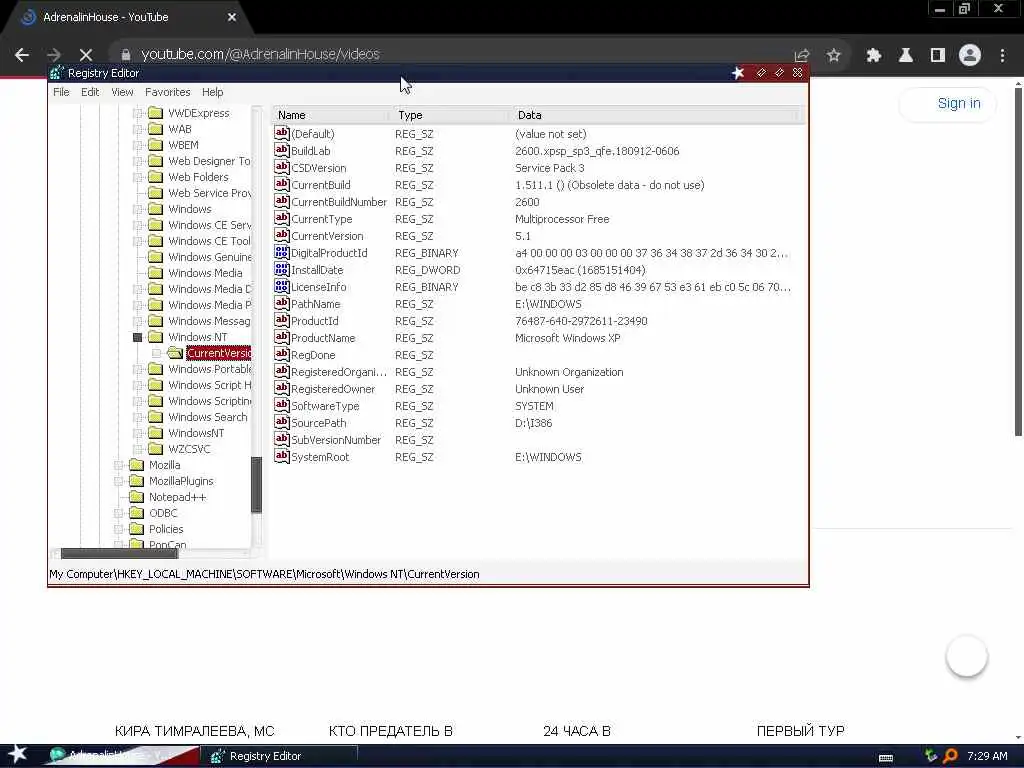Expand the MozillaPlugins tree node

(x=118, y=481)
